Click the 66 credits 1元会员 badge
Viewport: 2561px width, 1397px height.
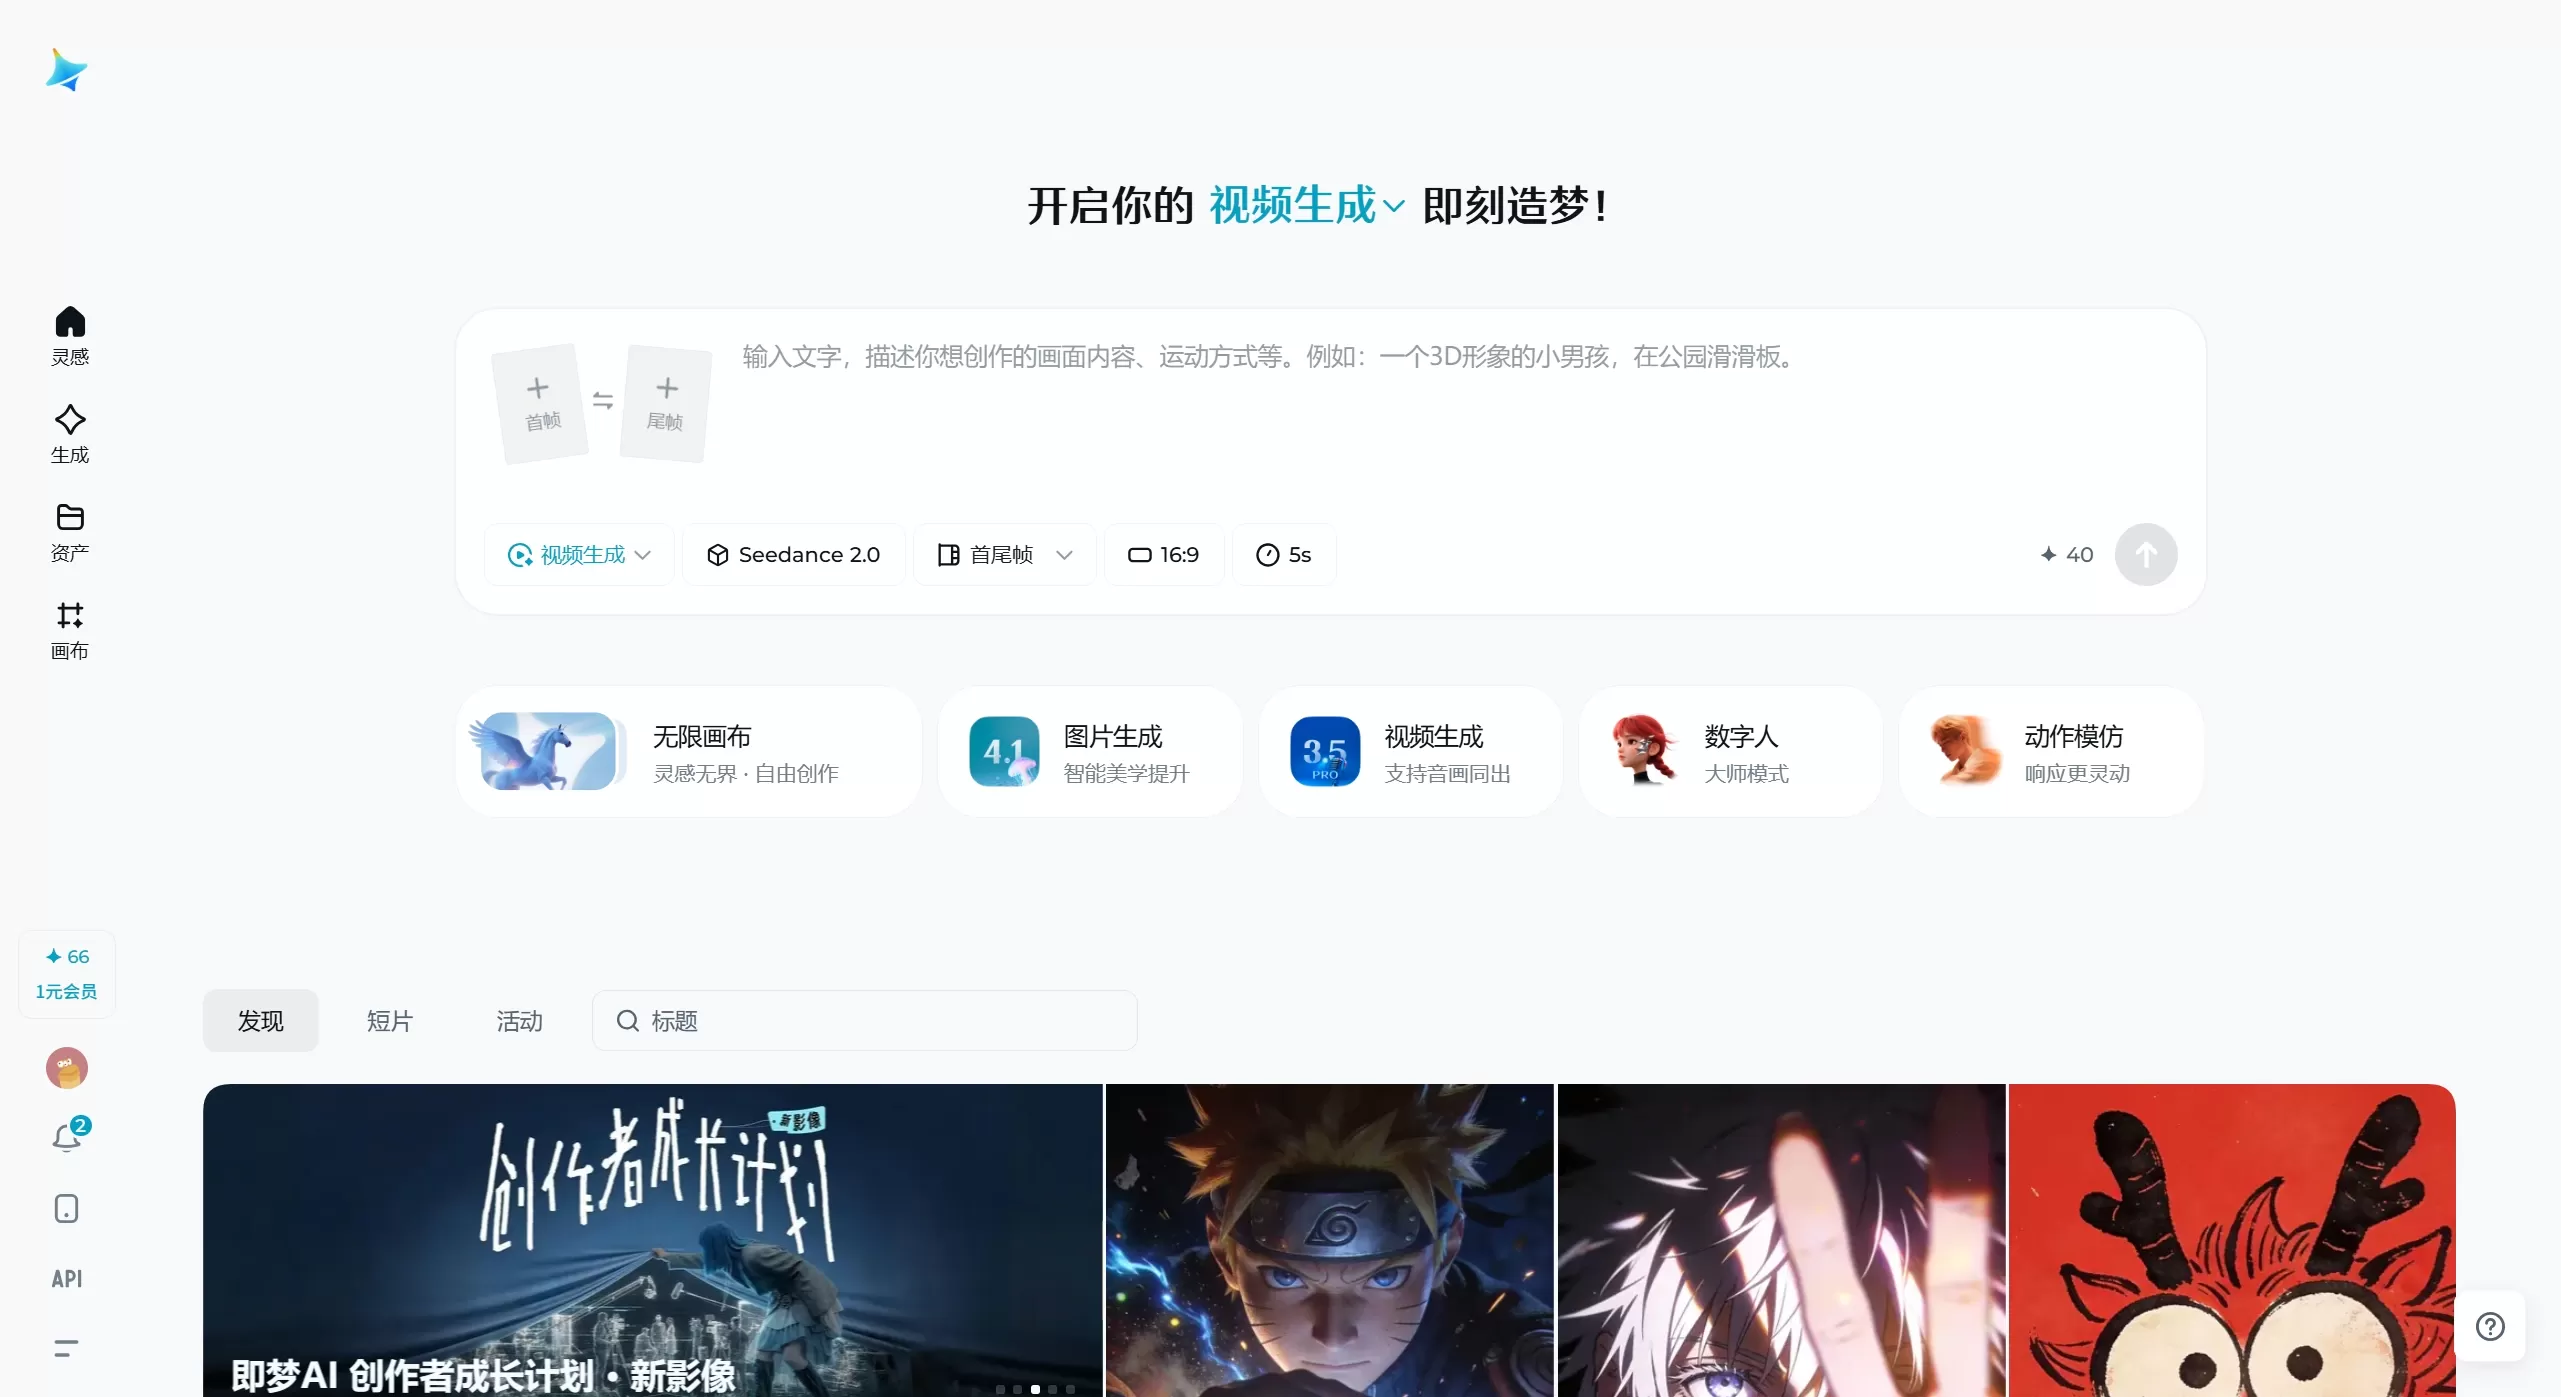67,973
